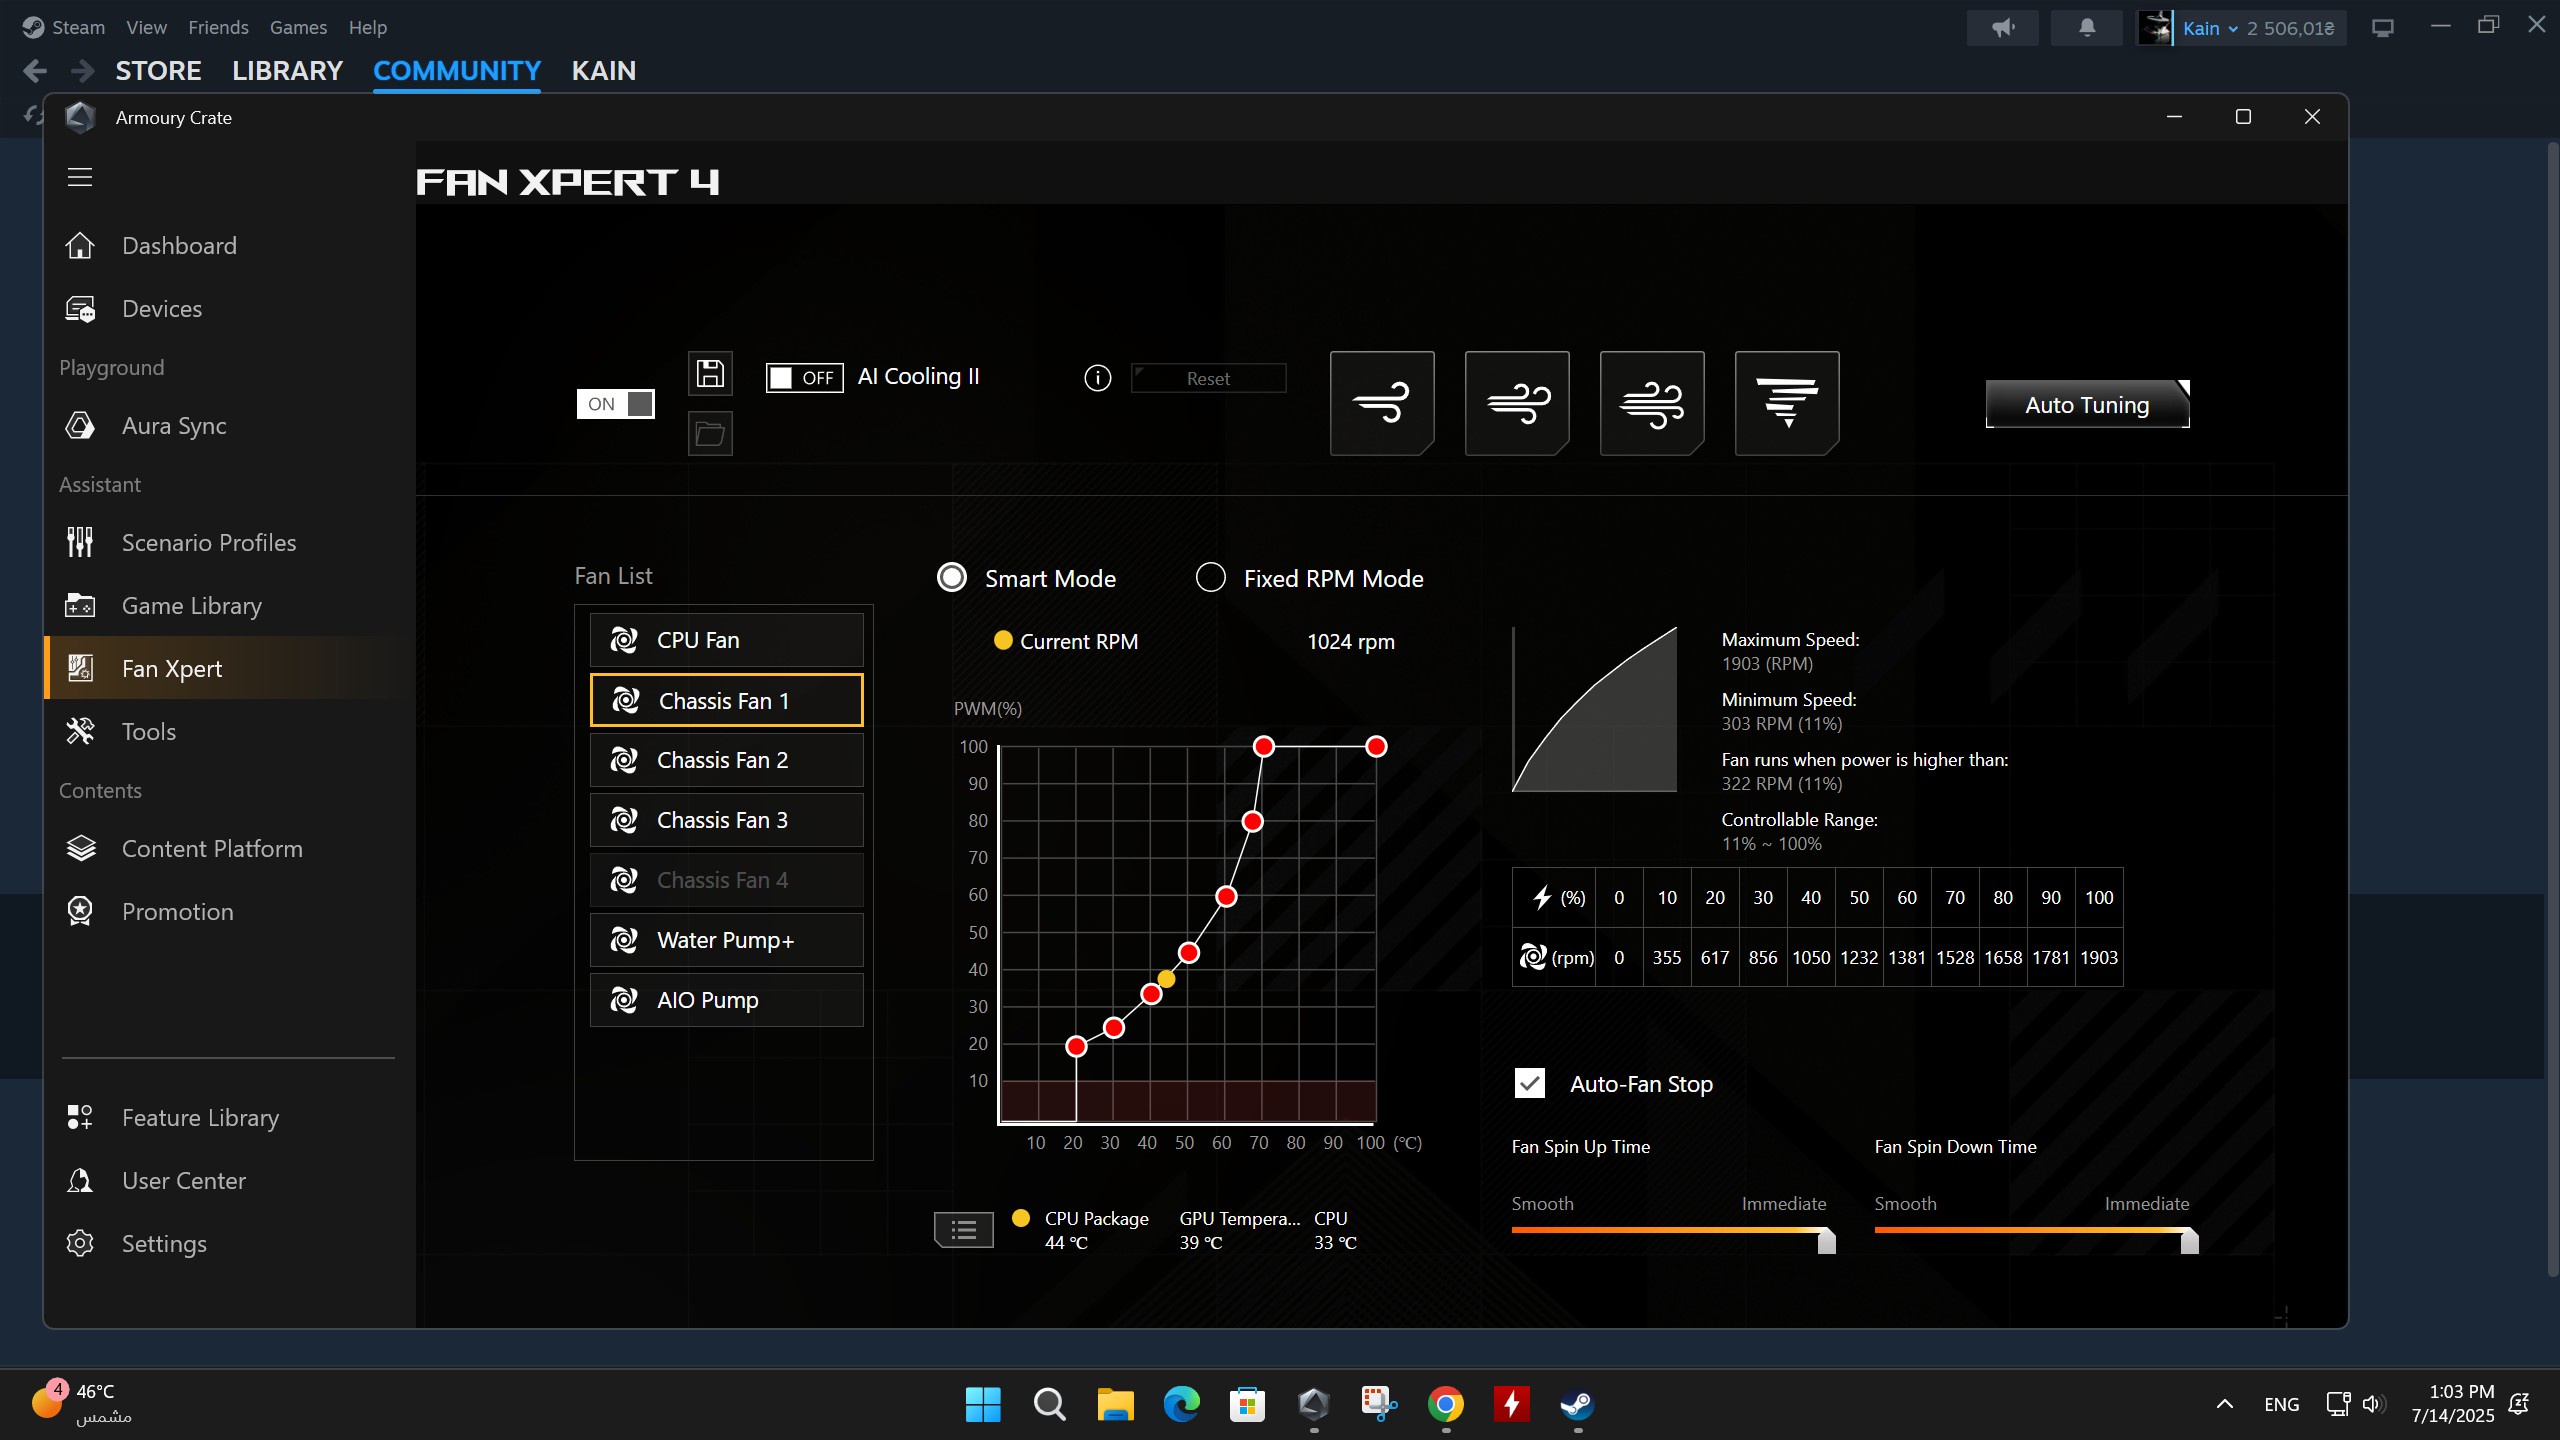Click the fan curve point at 80% PWM
Screen dimensions: 2560x1440
pyautogui.click(x=1252, y=821)
